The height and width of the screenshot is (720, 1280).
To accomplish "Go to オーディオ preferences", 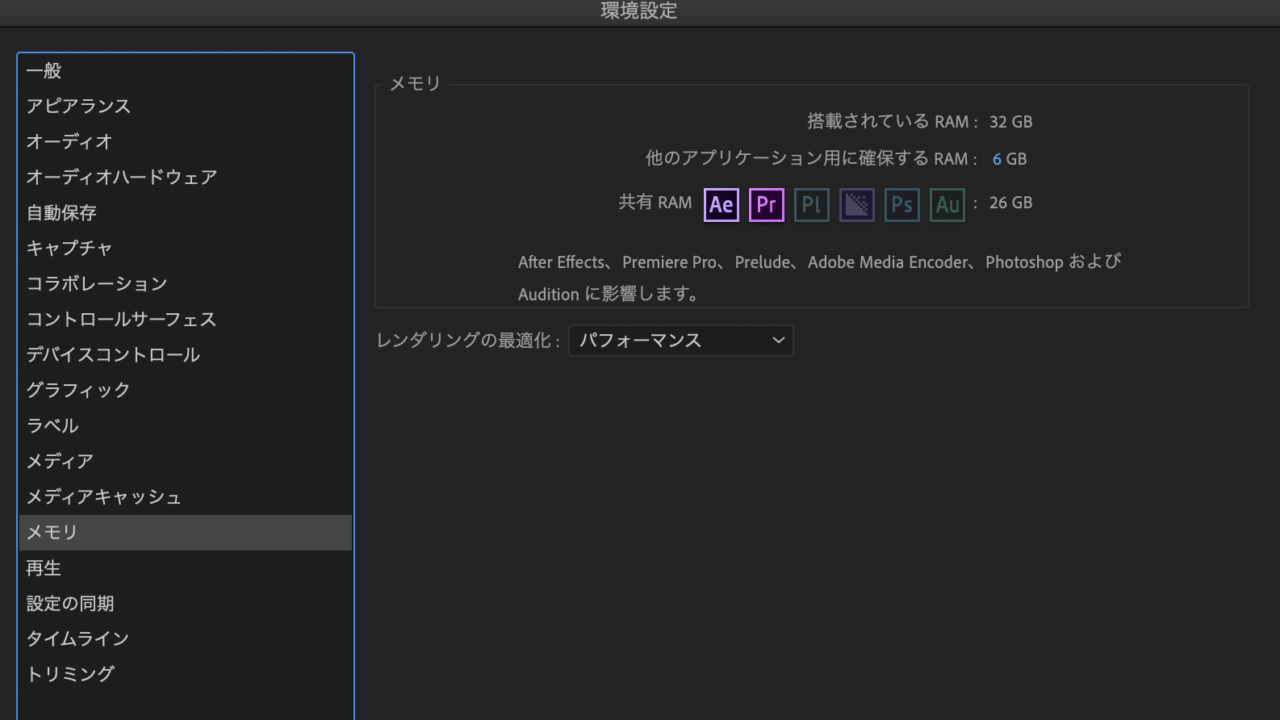I will click(186, 142).
